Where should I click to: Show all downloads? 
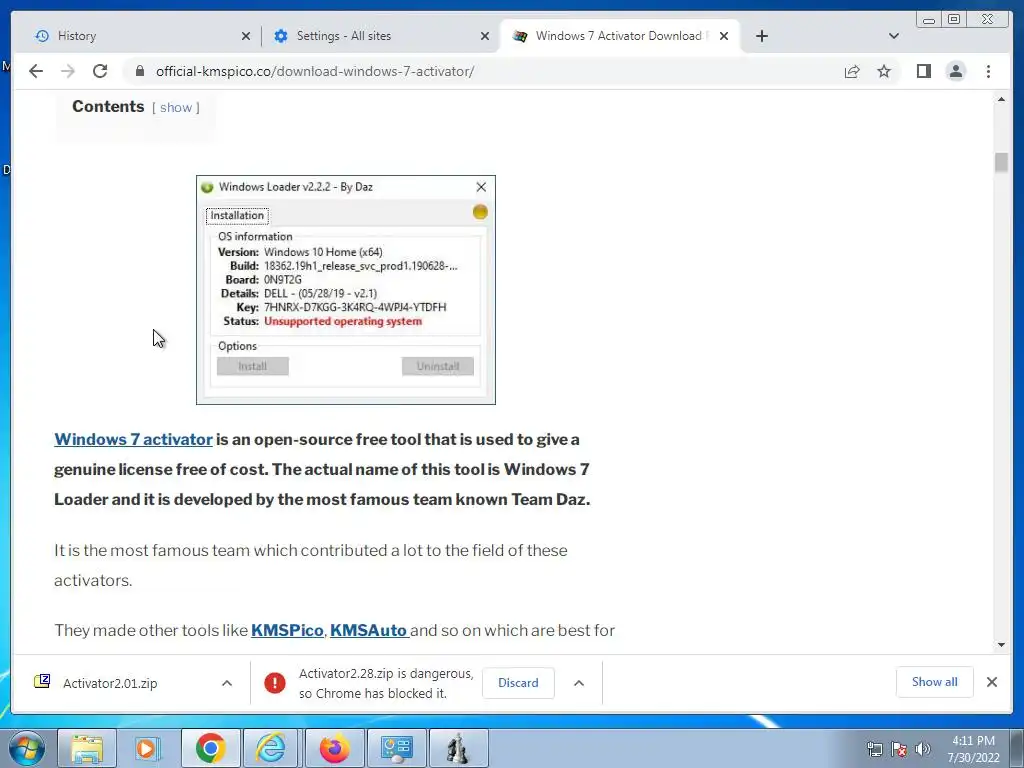(x=935, y=682)
